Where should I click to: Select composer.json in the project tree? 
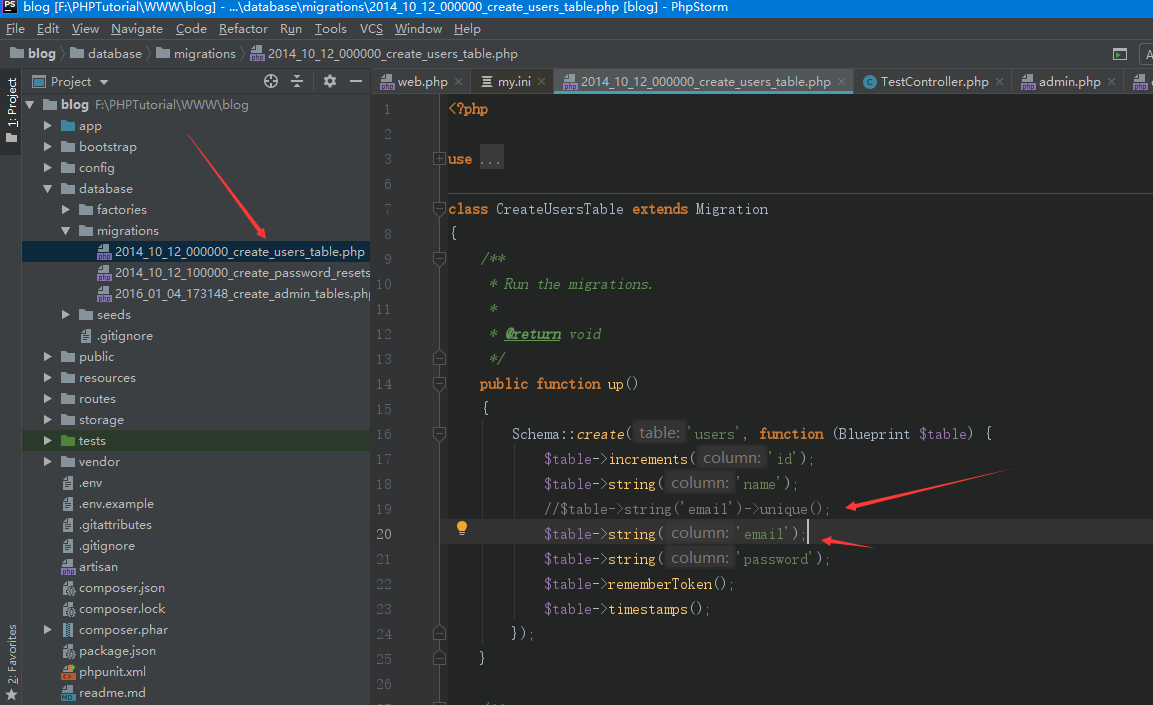tap(122, 588)
